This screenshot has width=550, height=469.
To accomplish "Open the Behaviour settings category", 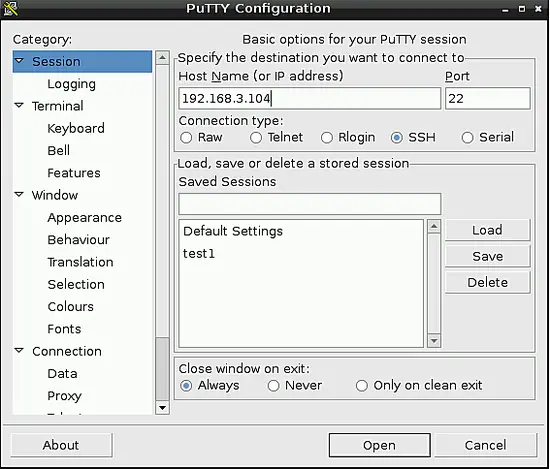I will (79, 240).
